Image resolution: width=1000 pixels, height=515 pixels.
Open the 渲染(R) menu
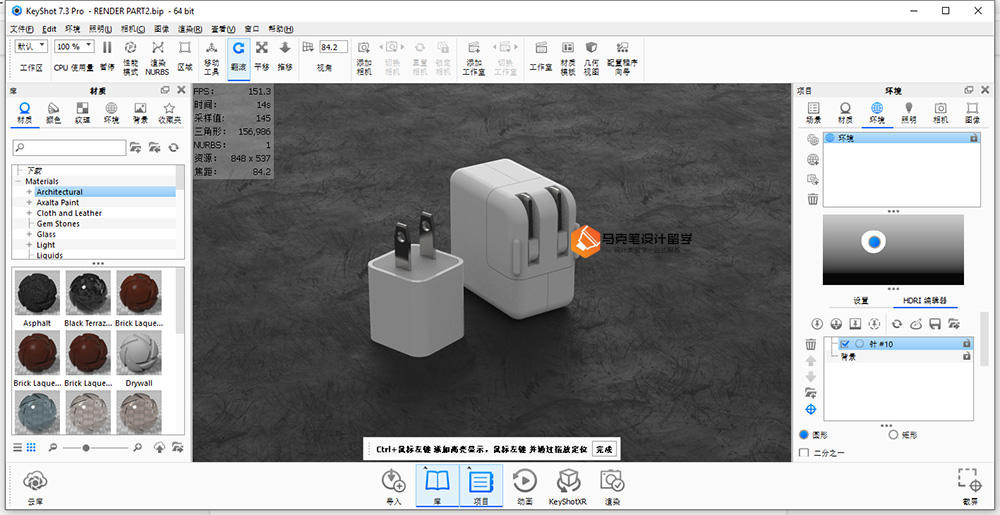click(x=190, y=29)
